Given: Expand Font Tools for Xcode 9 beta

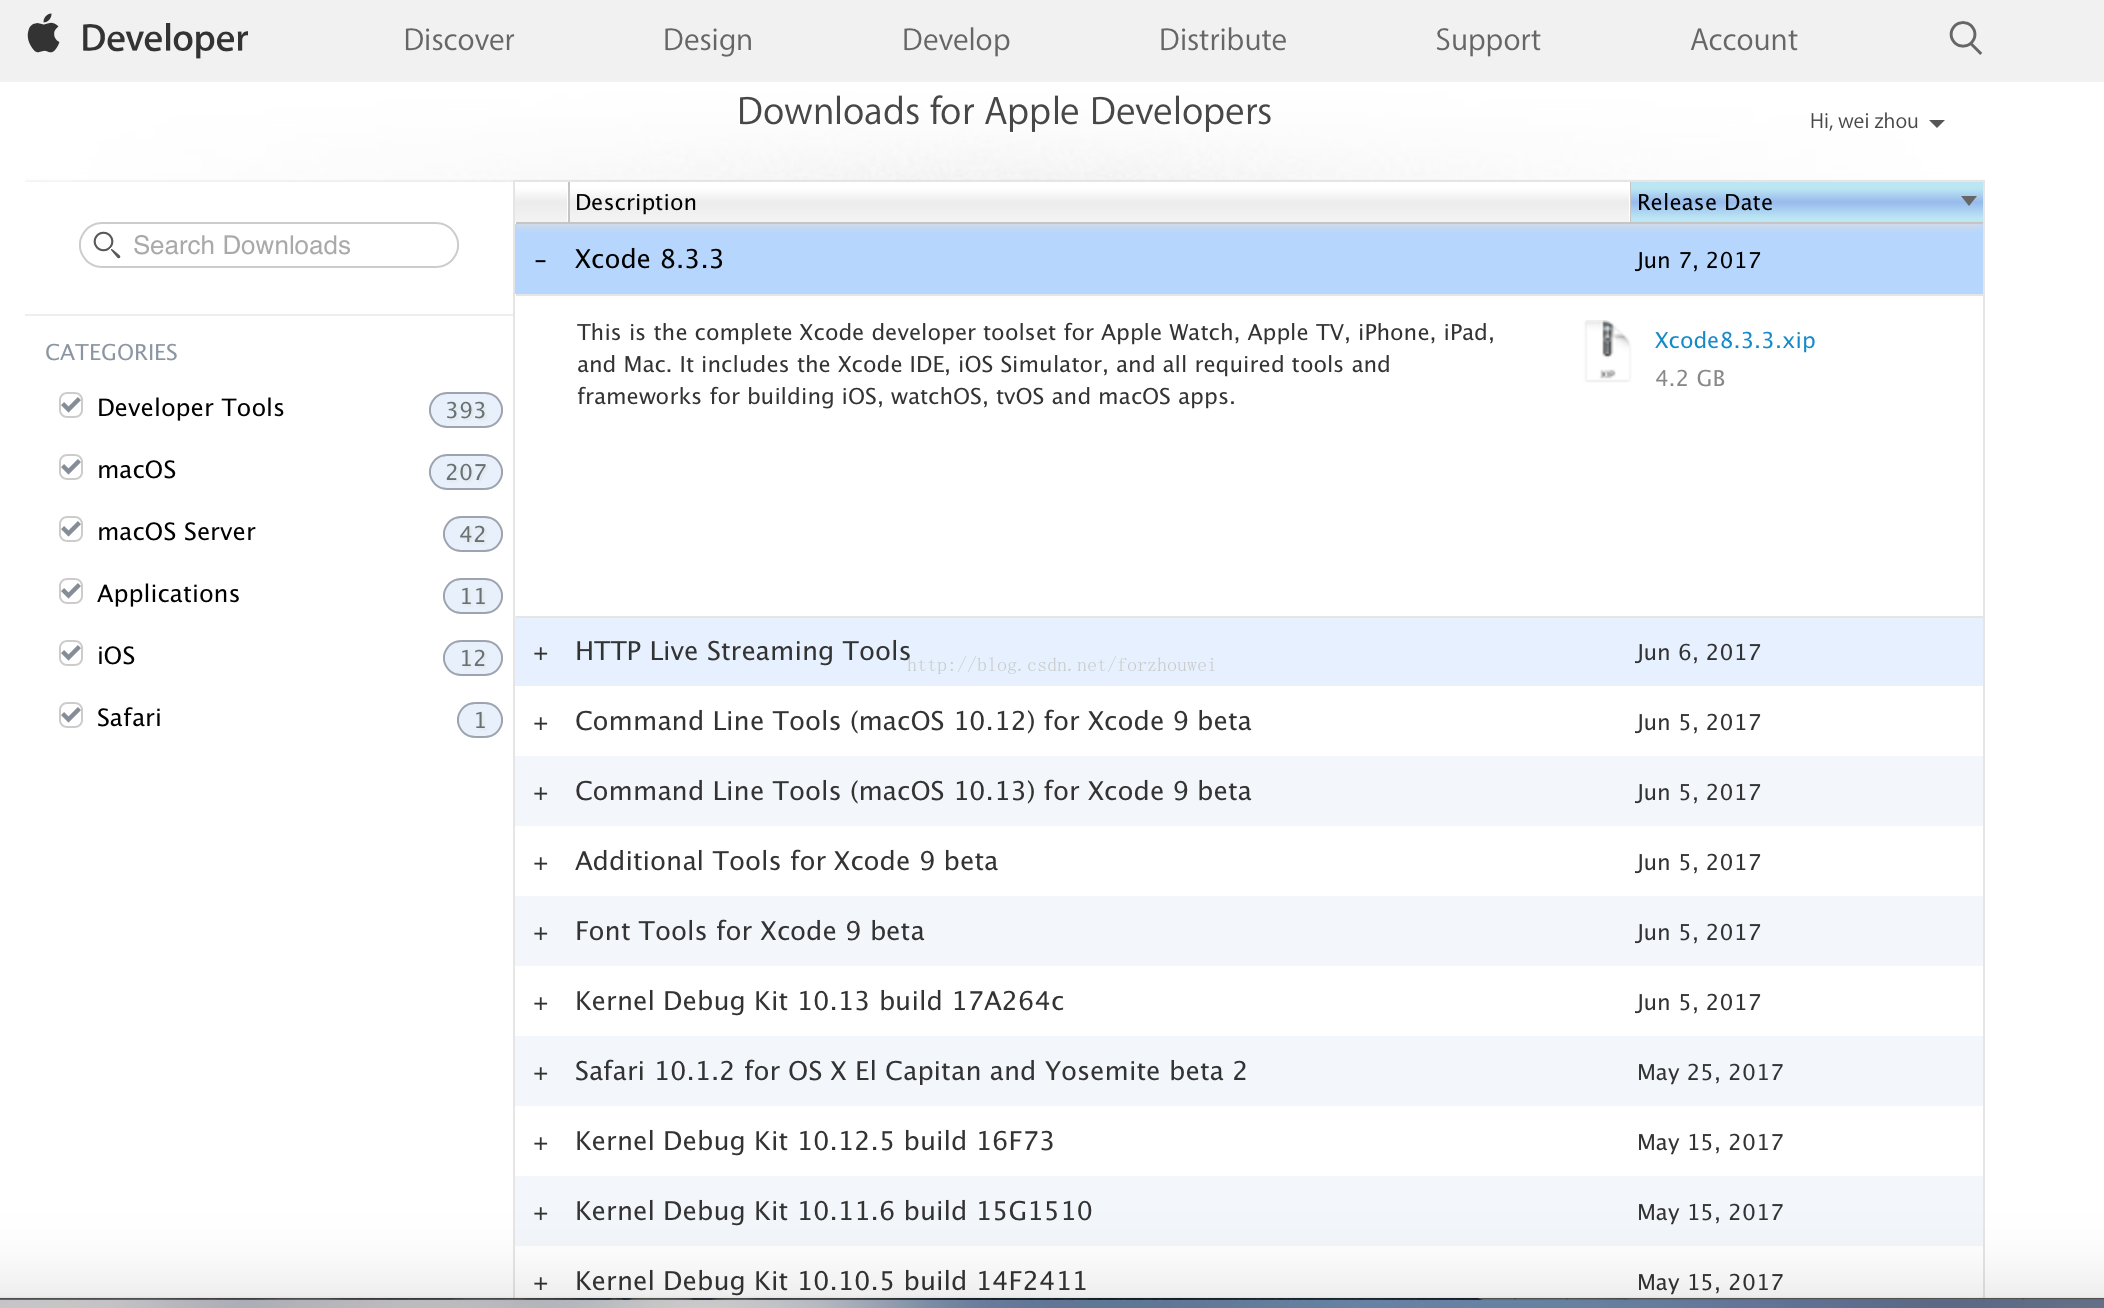Looking at the screenshot, I should pos(541,933).
